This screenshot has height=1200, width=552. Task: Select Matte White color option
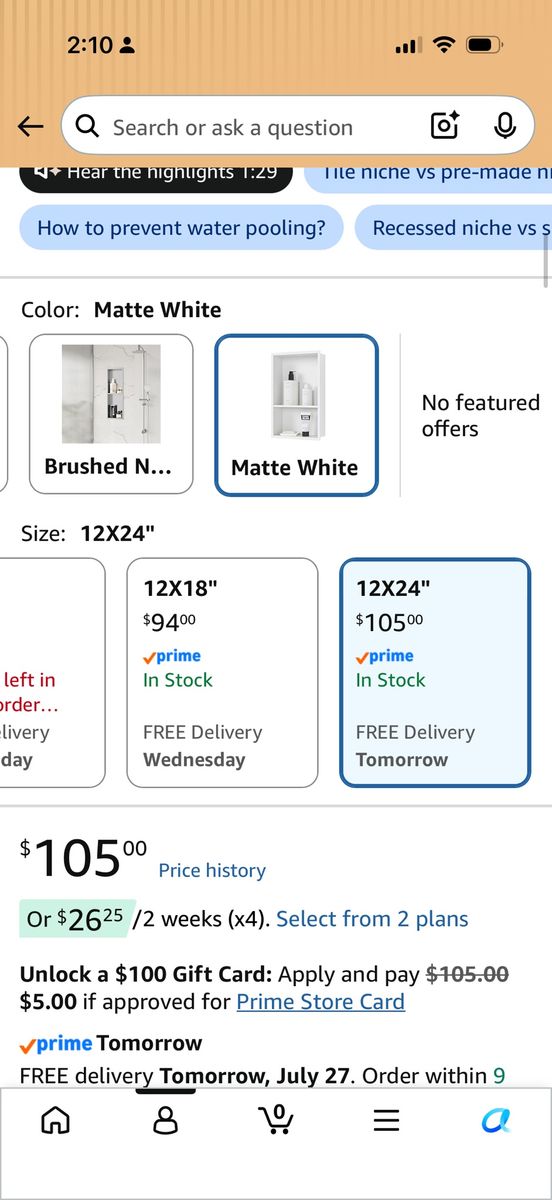(296, 415)
